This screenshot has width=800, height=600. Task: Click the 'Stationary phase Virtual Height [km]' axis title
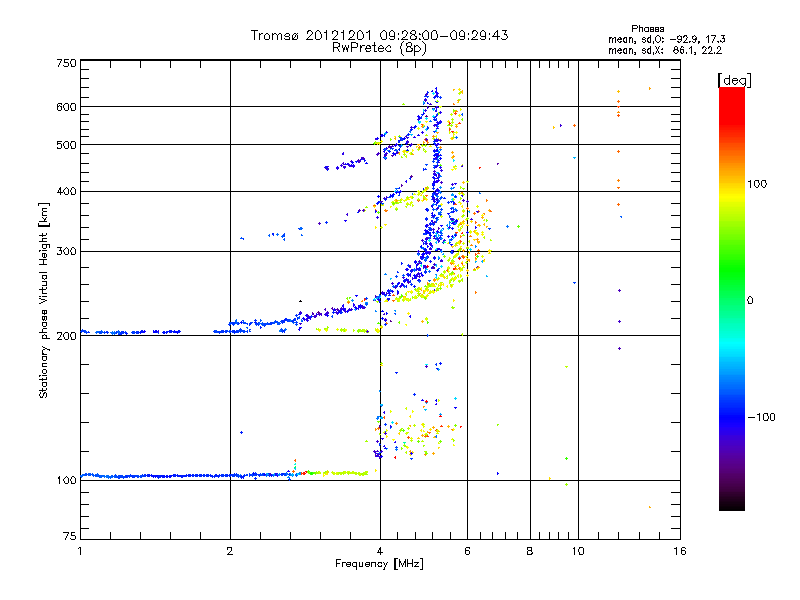click(x=43, y=300)
